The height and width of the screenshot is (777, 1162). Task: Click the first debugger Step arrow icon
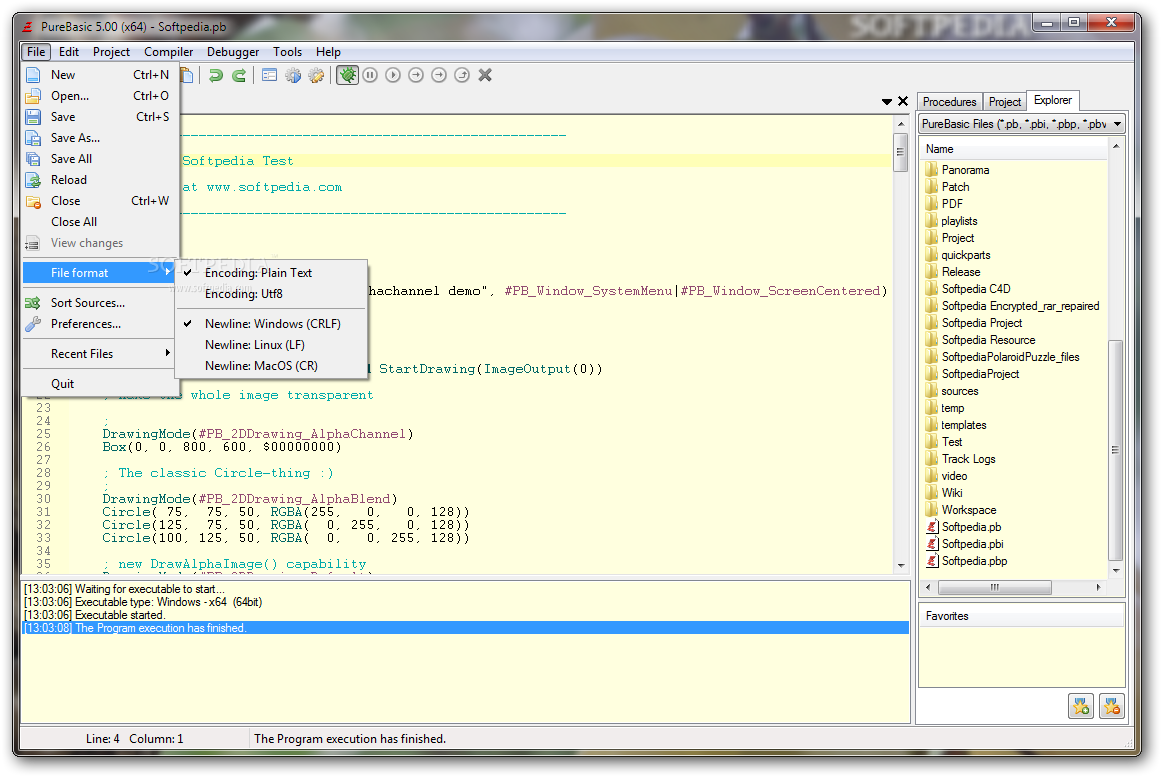pyautogui.click(x=416, y=75)
